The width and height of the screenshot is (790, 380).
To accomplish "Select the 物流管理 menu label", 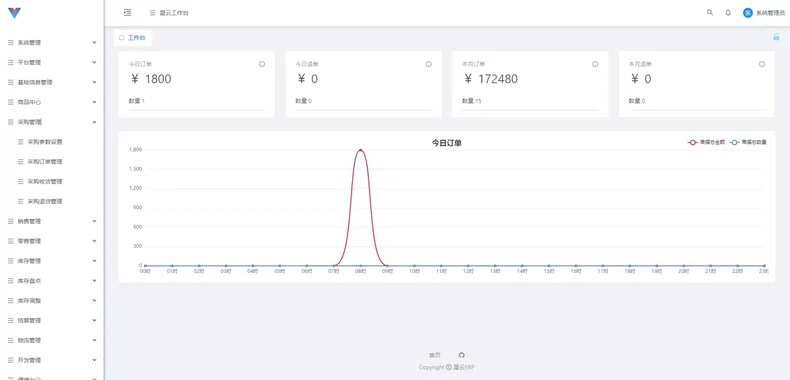I will [x=29, y=341].
